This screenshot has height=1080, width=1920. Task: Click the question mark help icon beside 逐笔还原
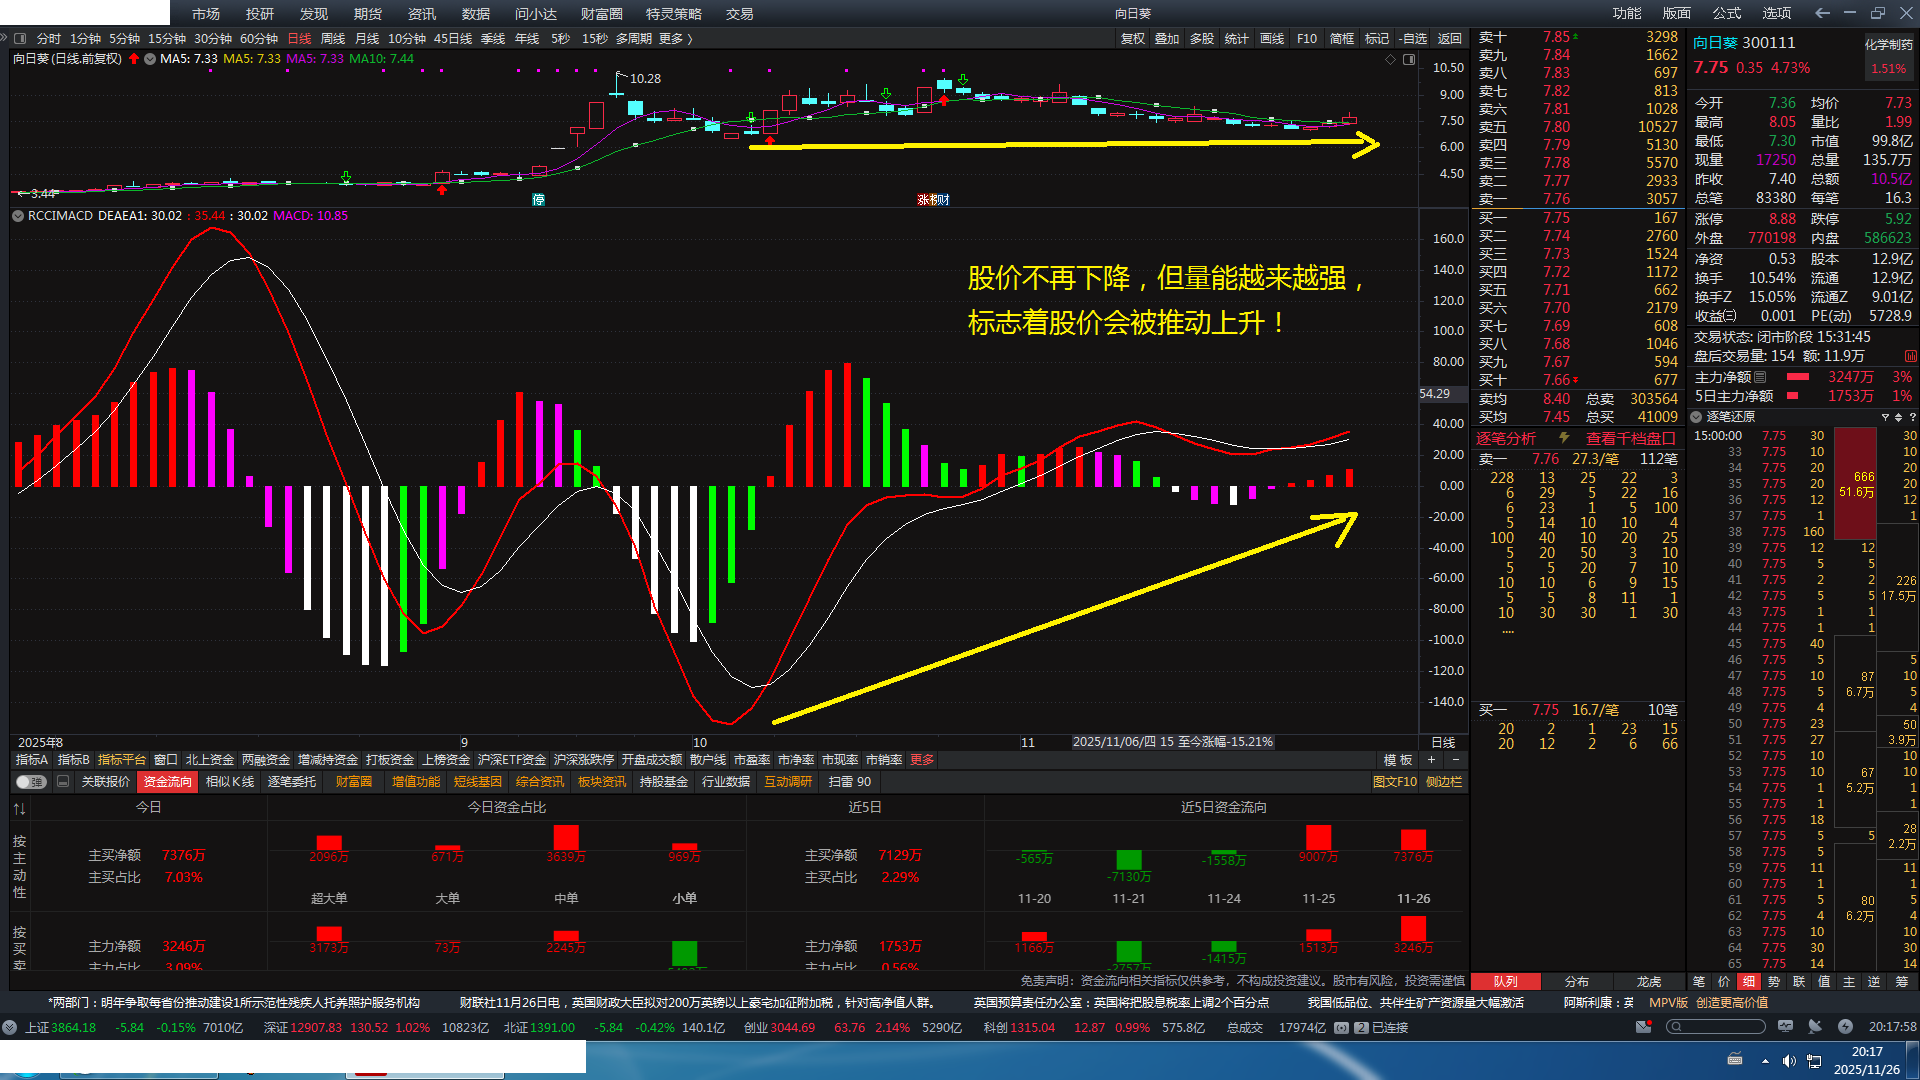pyautogui.click(x=1912, y=417)
